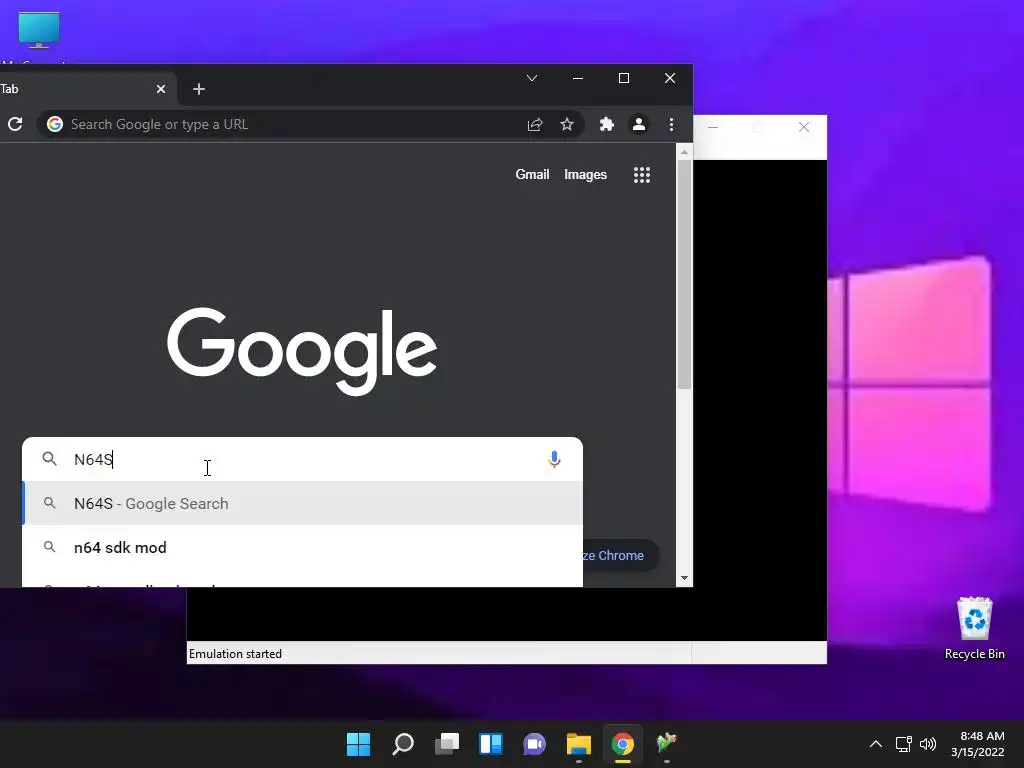This screenshot has height=768, width=1024.
Task: Bookmark this tab with the star icon
Action: [x=567, y=124]
